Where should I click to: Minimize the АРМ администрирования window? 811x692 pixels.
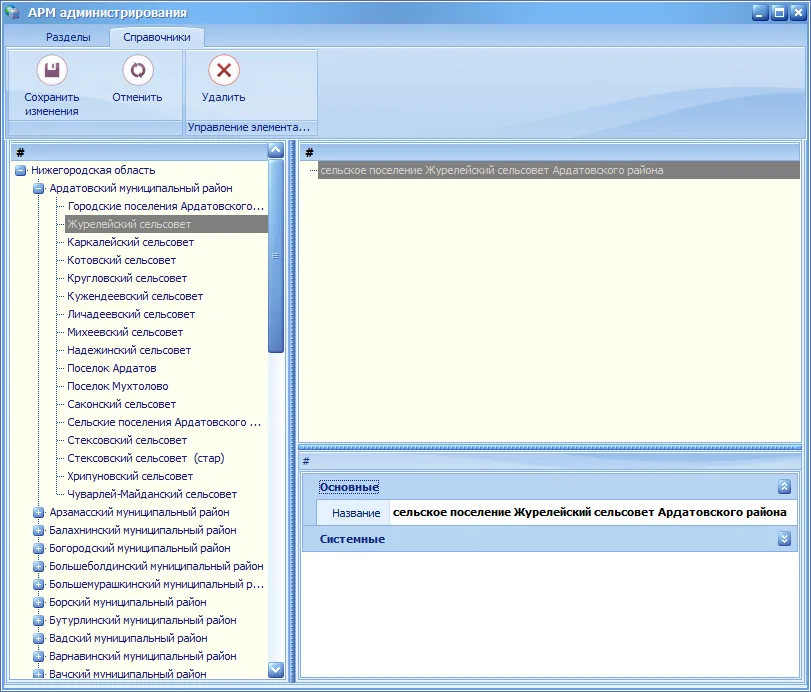(760, 12)
